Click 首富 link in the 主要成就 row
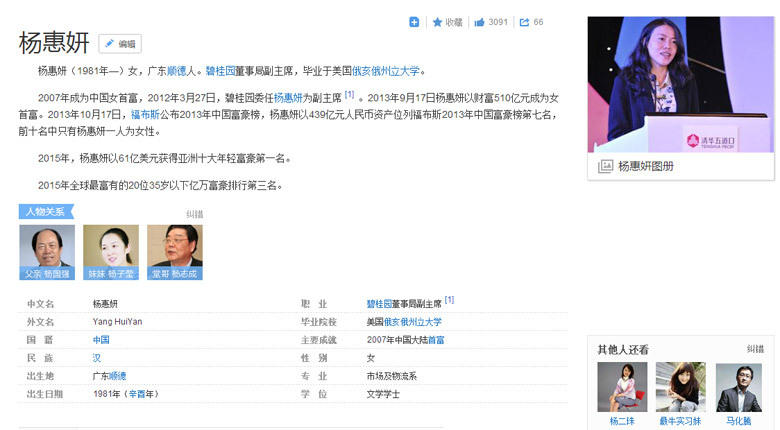This screenshot has width=780, height=430. 436,340
